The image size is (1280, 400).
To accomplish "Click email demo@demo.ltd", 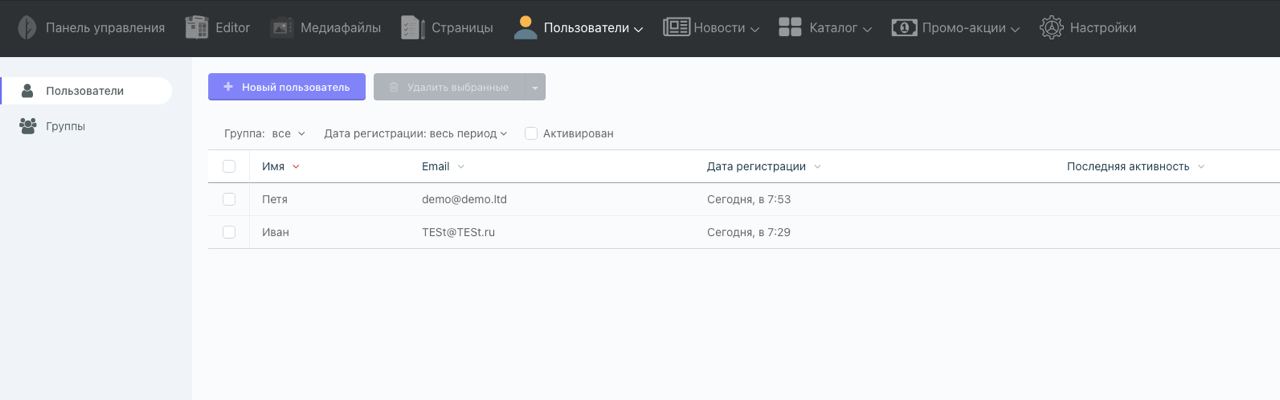I will pos(464,199).
